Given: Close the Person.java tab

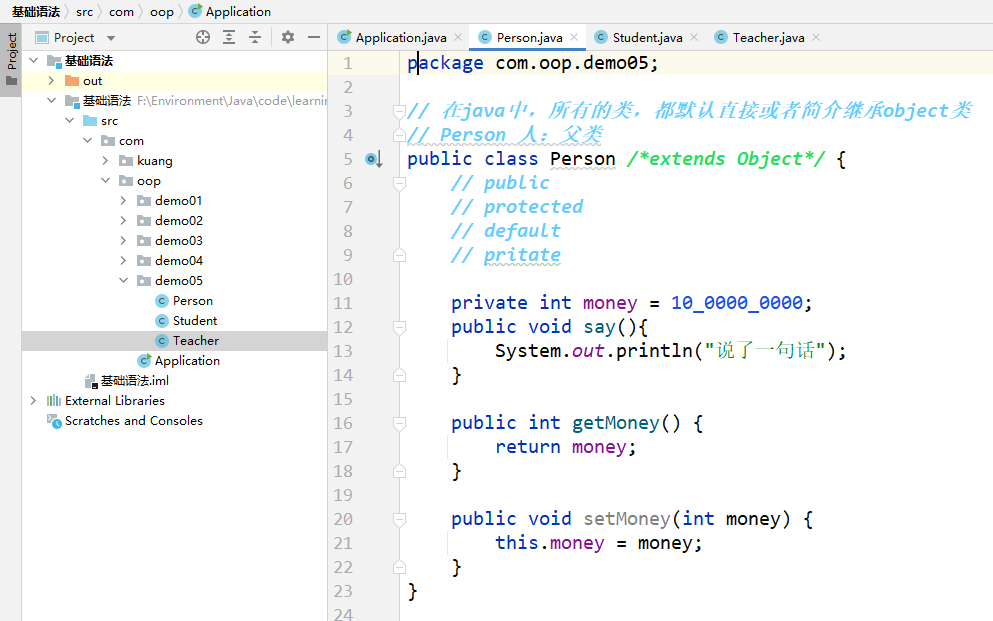Looking at the screenshot, I should coord(574,37).
